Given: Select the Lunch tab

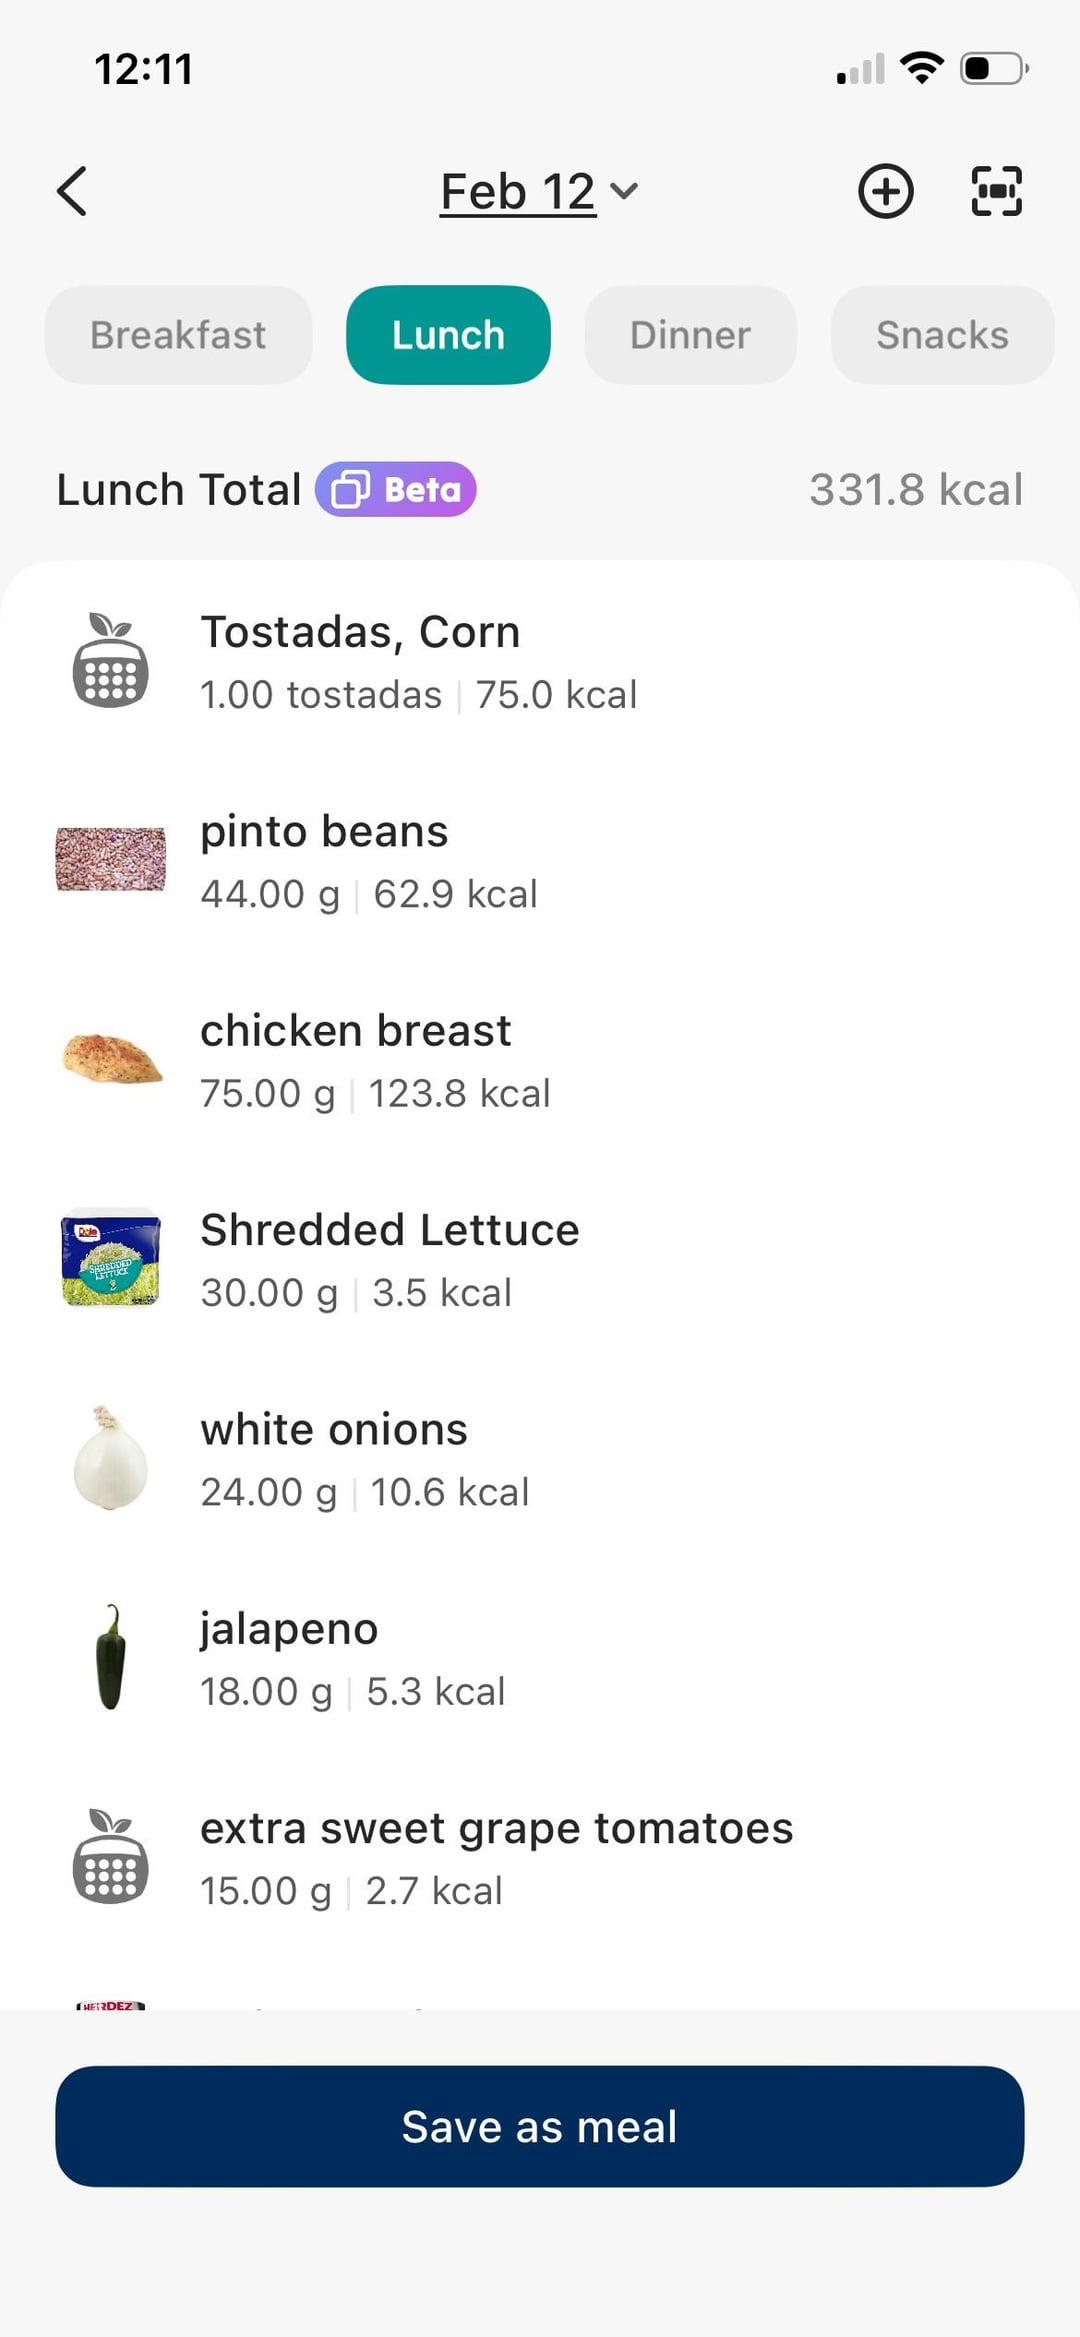Looking at the screenshot, I should coord(448,335).
